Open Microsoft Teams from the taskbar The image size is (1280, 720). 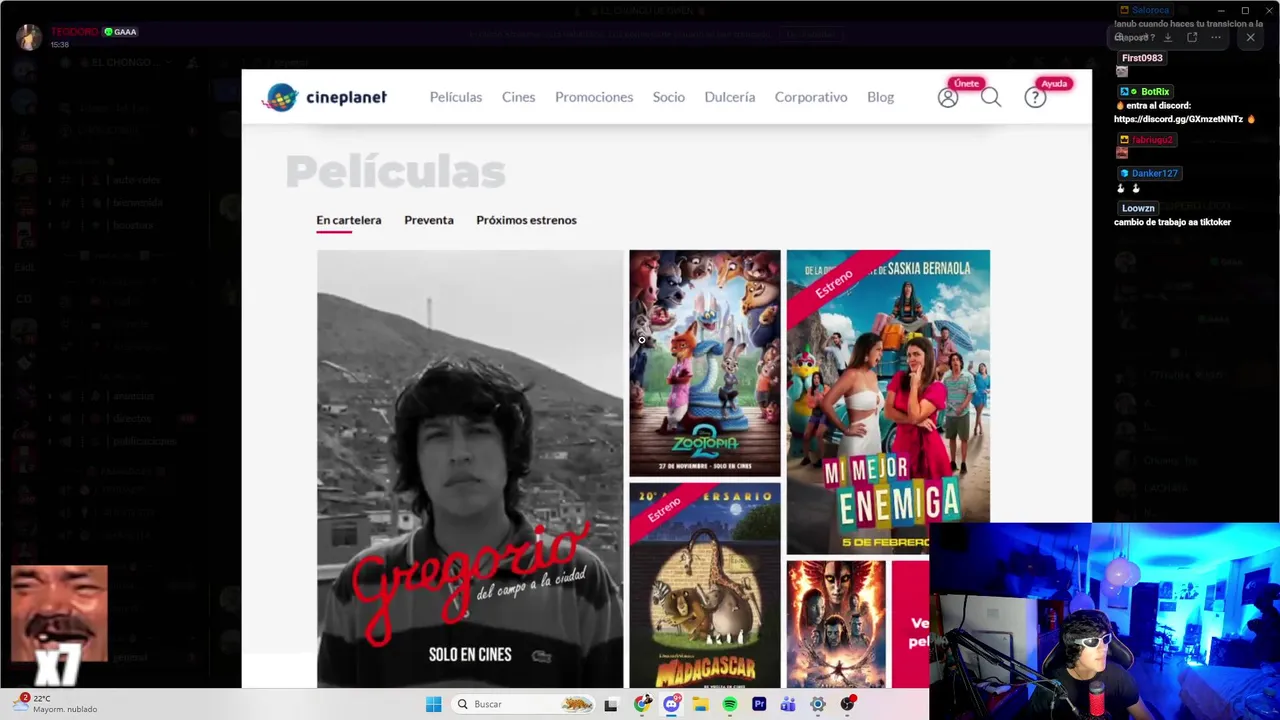(x=788, y=704)
